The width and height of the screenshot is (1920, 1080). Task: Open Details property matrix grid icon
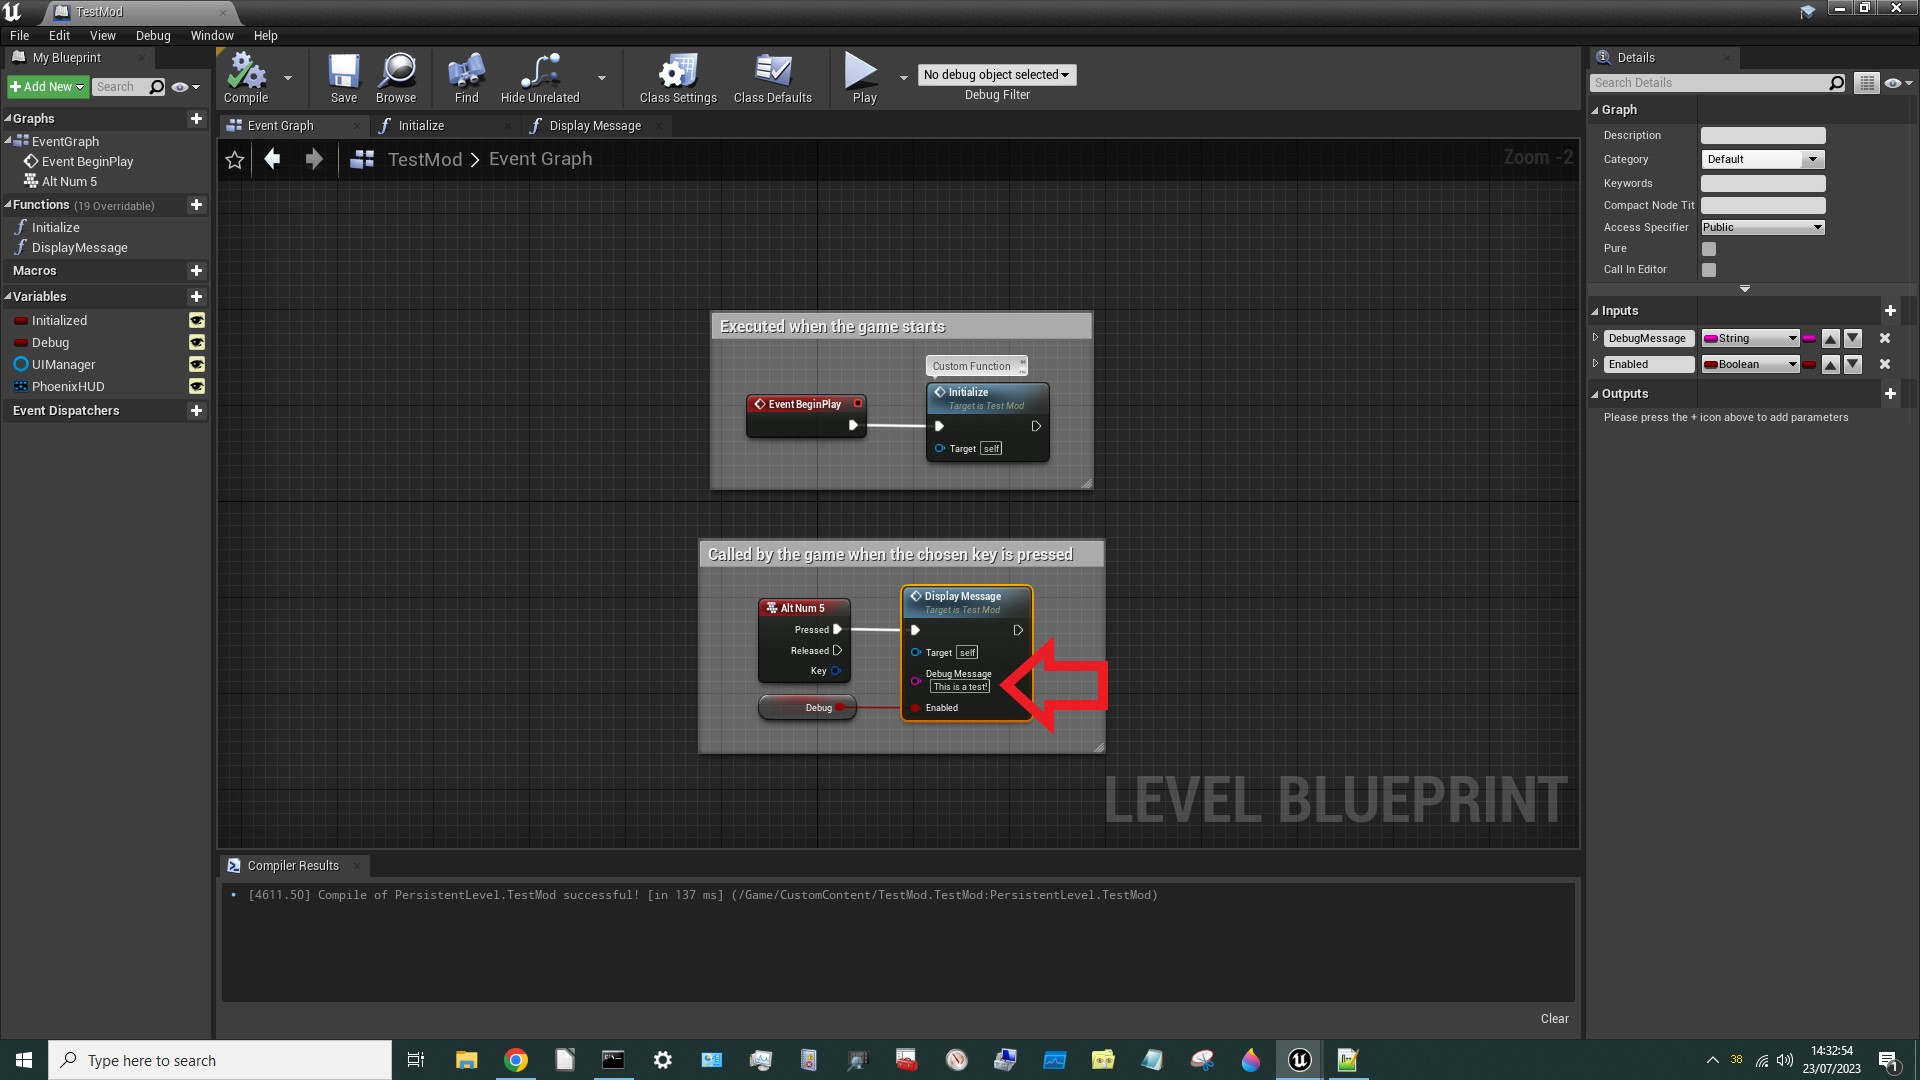point(1866,83)
